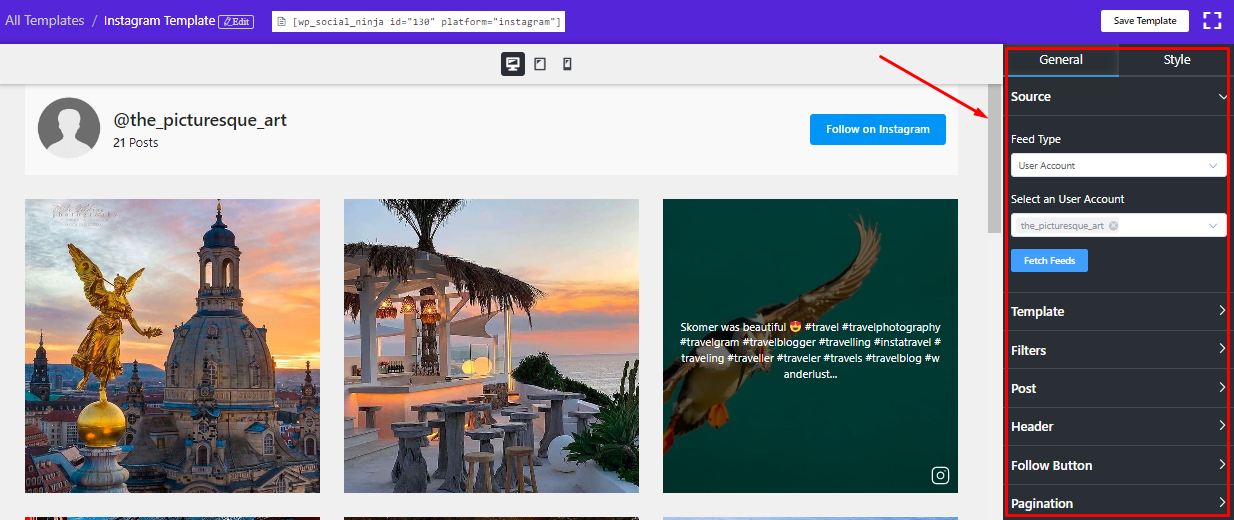This screenshot has height=520, width=1234.
Task: Open Feed Type dropdown
Action: [1118, 165]
